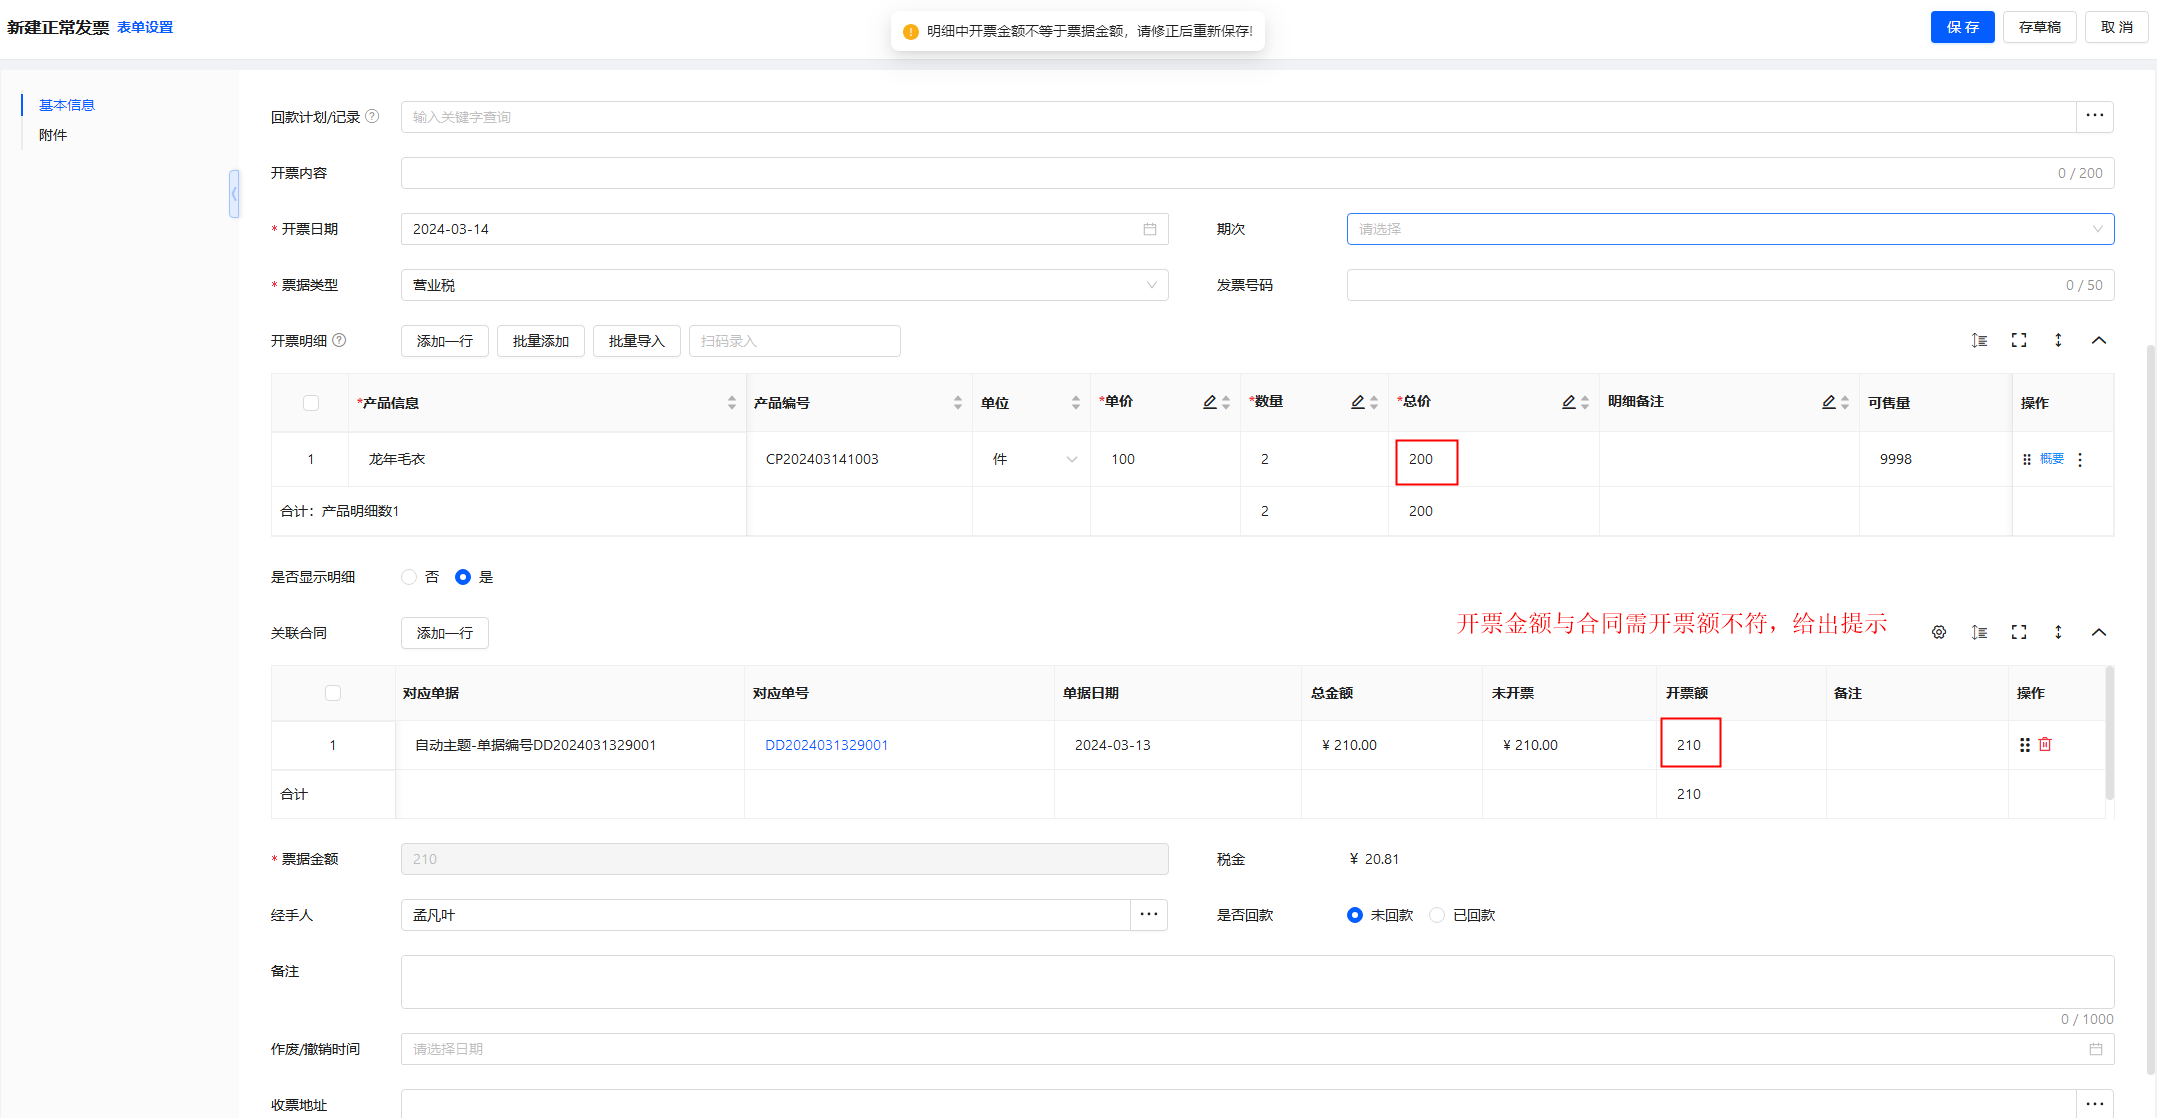This screenshot has width=2157, height=1118.
Task: Open the 关联合同 table settings gear
Action: pyautogui.click(x=1939, y=632)
